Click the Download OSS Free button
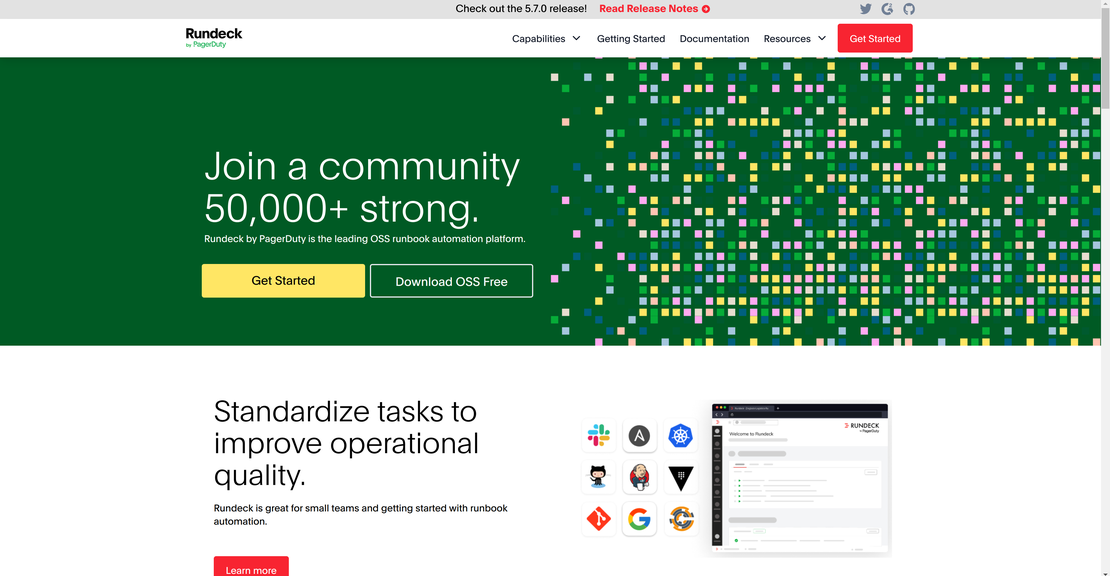Viewport: 1110px width, 576px height. pos(451,281)
